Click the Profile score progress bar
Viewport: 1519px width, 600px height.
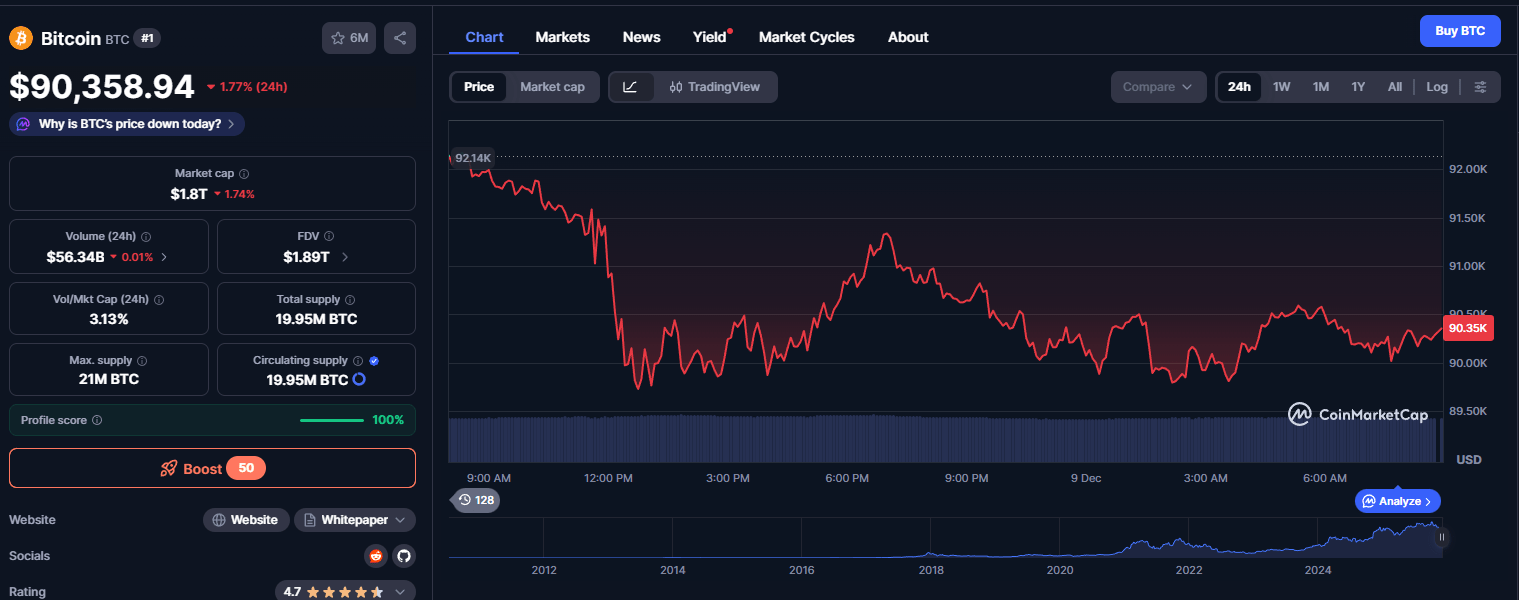click(x=332, y=420)
